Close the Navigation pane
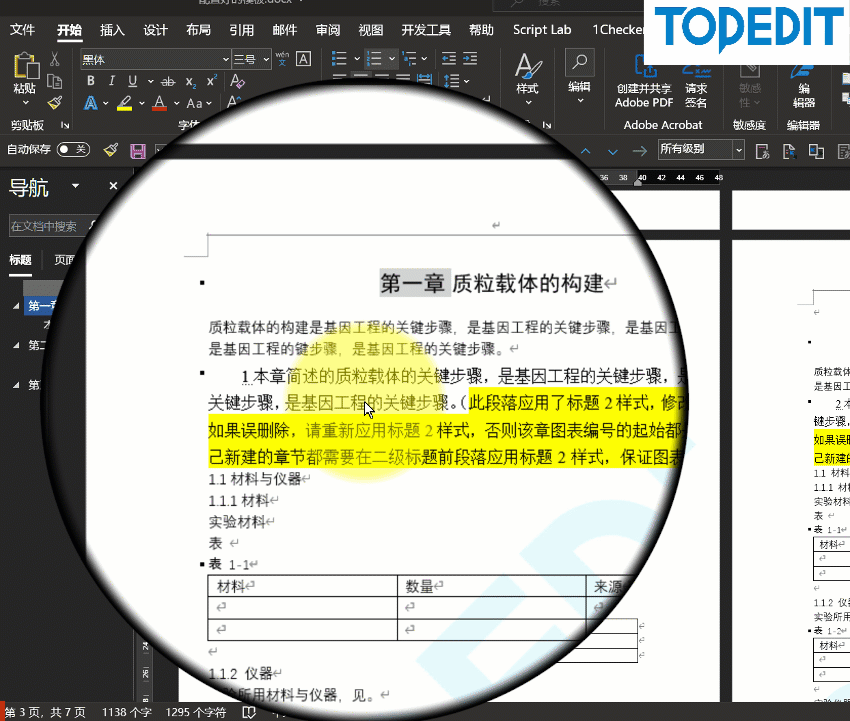Viewport: 850px width, 721px height. 113,186
